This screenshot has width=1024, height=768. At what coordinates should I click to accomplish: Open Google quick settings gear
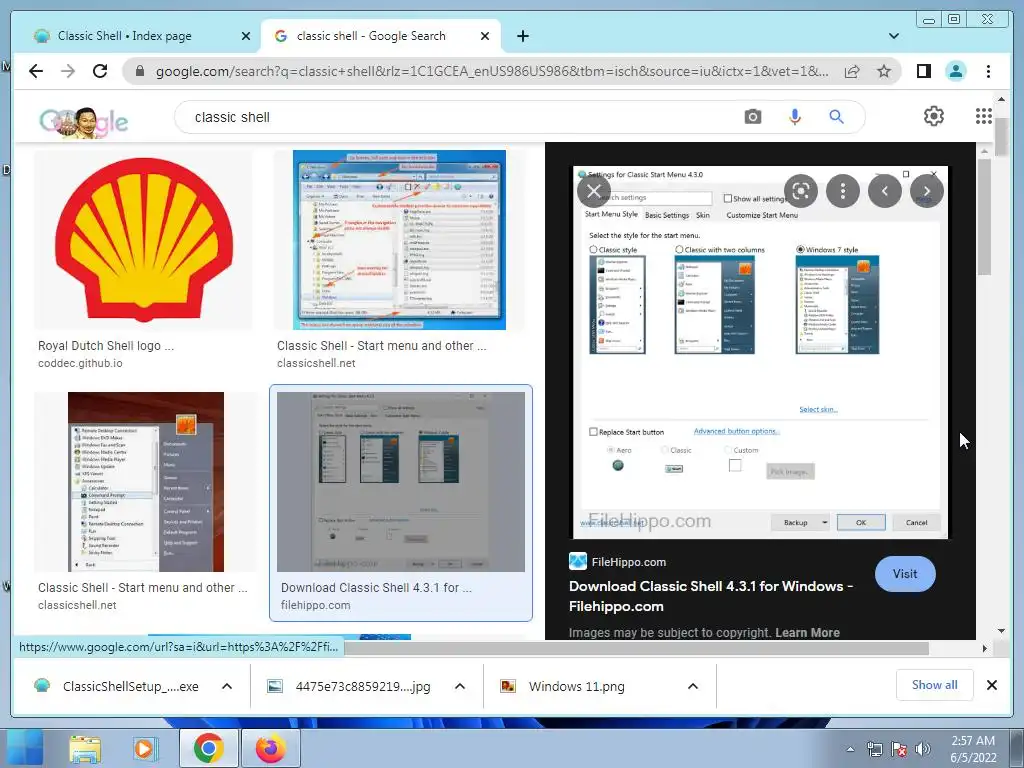(x=934, y=116)
